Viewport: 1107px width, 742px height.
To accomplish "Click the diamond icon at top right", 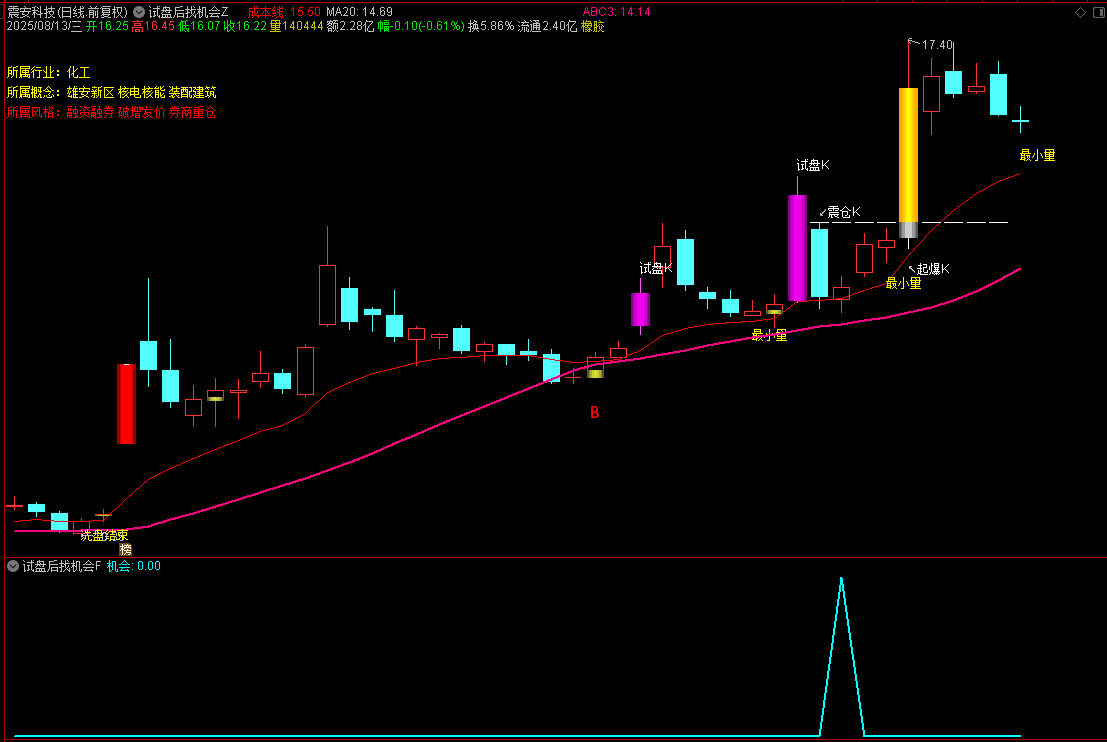I will 1080,12.
